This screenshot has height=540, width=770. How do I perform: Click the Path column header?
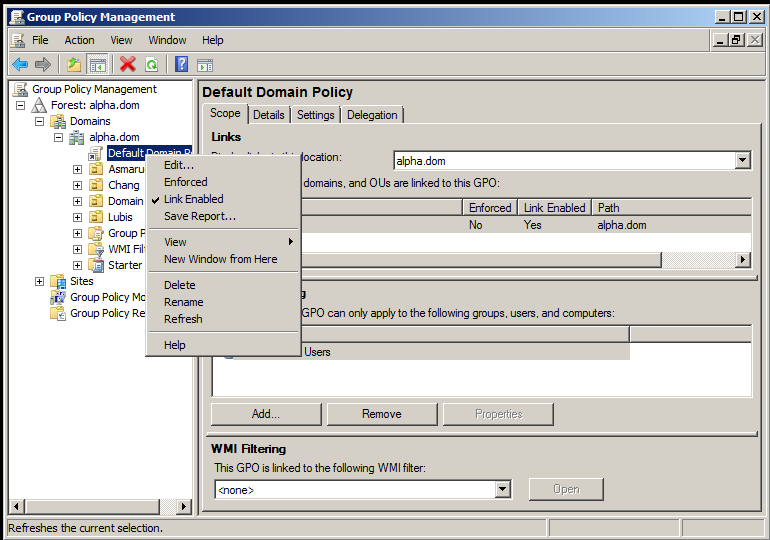pos(671,208)
